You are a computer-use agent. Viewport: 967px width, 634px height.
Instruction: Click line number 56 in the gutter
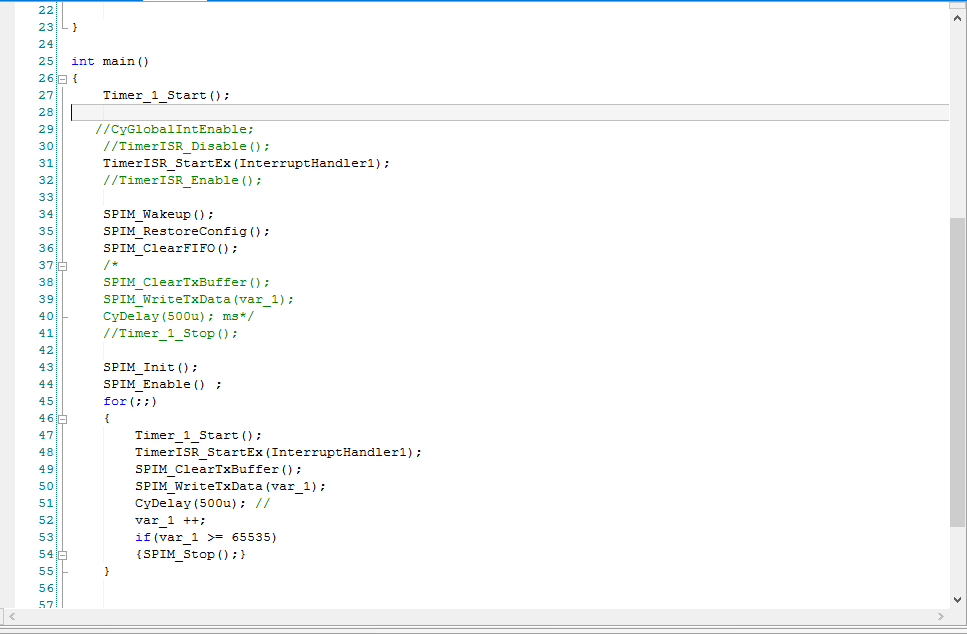[x=46, y=588]
